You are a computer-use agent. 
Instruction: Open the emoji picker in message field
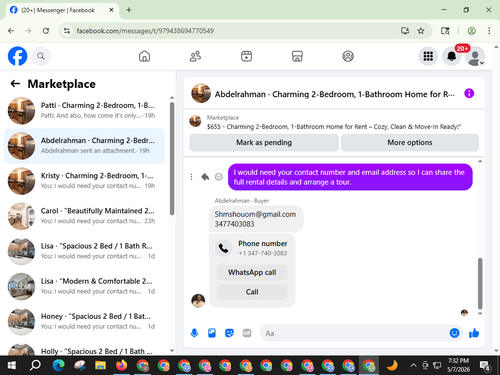[454, 333]
